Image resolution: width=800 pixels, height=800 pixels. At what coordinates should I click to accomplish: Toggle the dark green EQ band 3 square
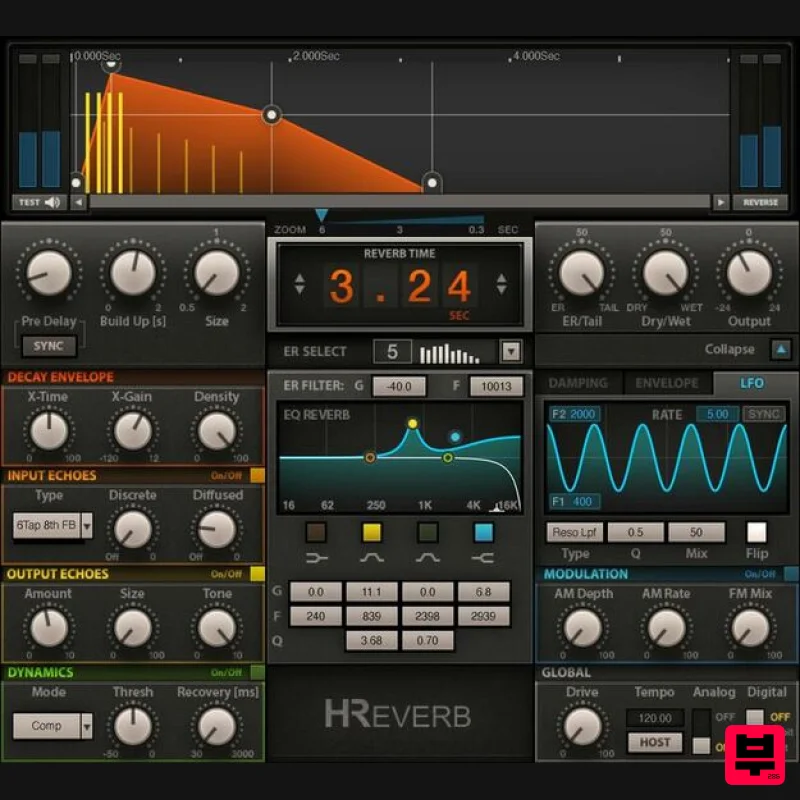428,532
